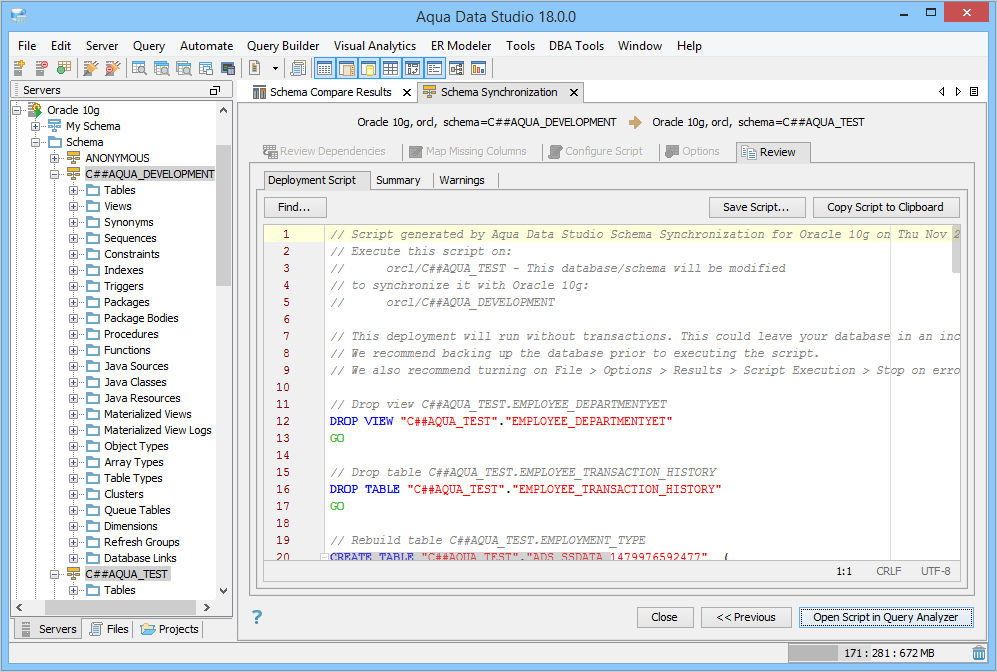Collapse the C##AQUA_TEST schema node
The image size is (997, 672).
pyautogui.click(x=55, y=574)
